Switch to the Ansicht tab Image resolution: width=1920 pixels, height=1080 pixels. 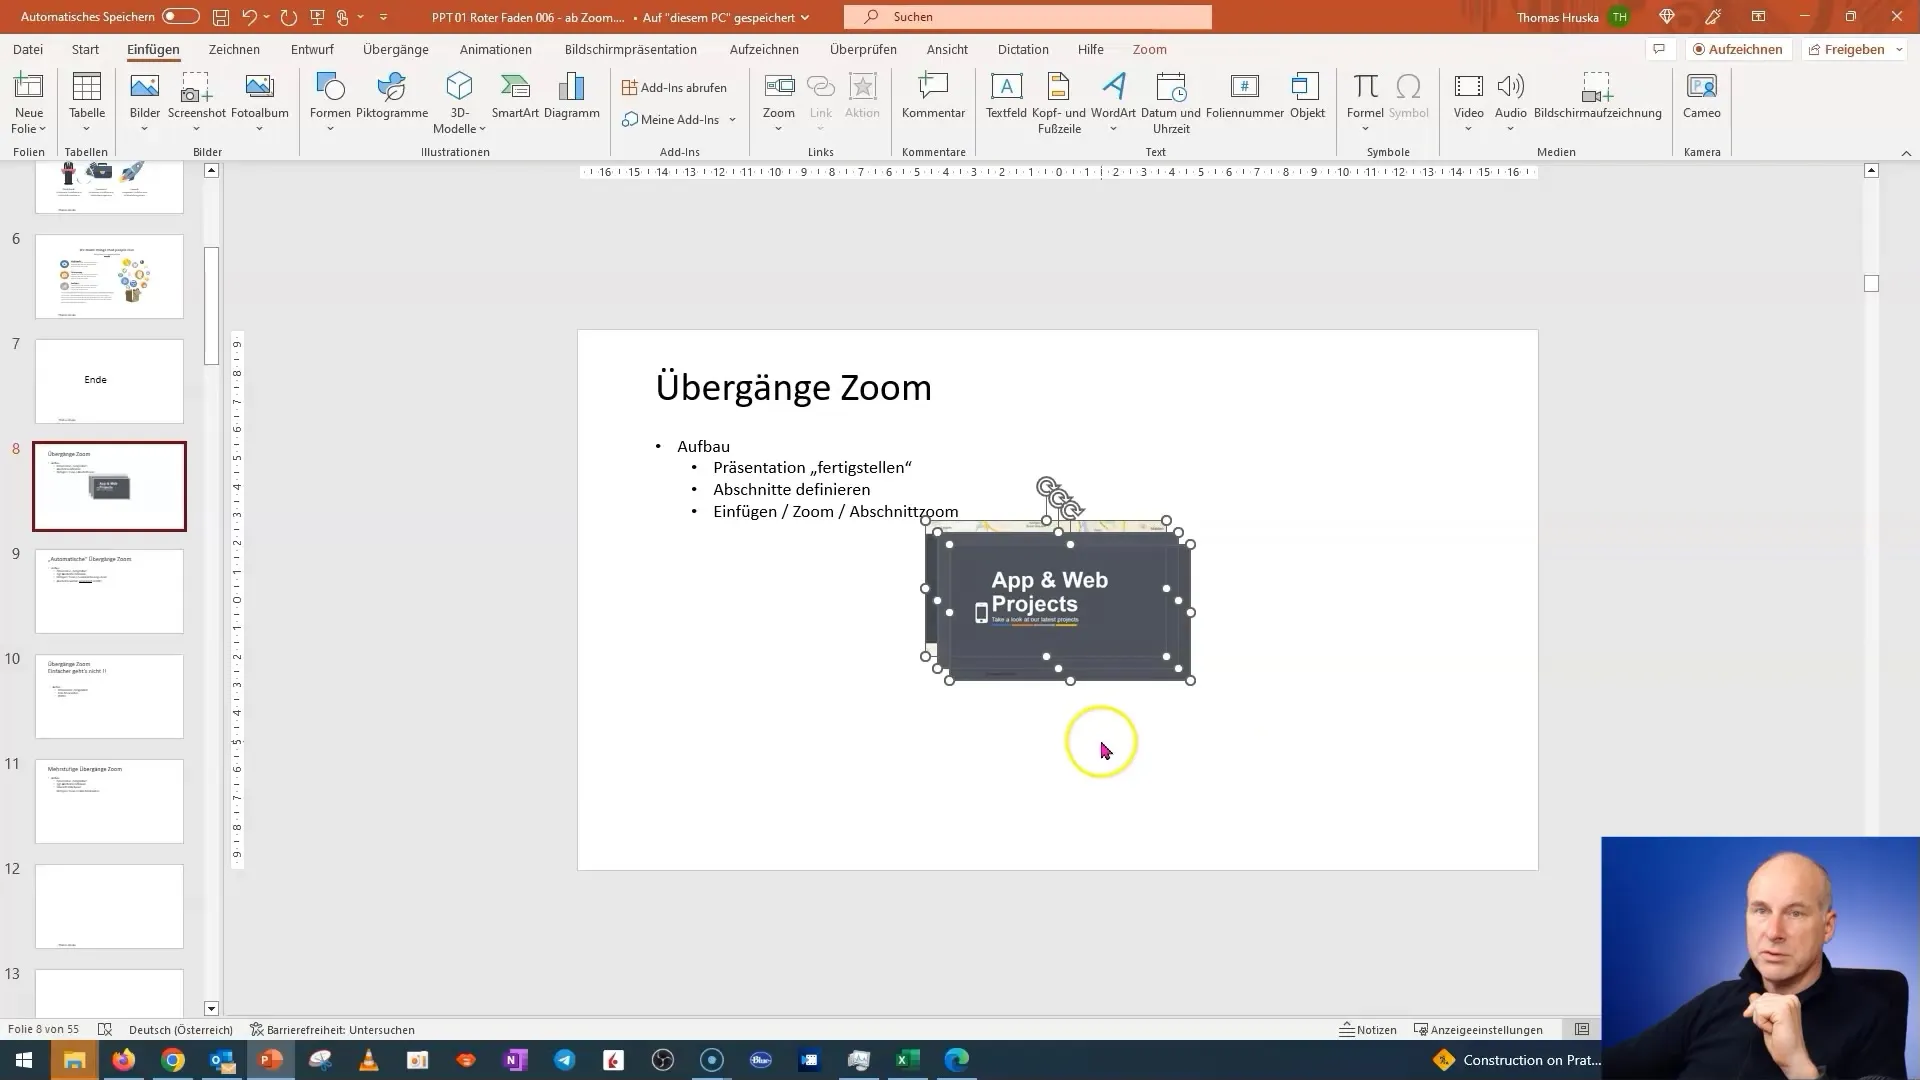click(x=947, y=49)
